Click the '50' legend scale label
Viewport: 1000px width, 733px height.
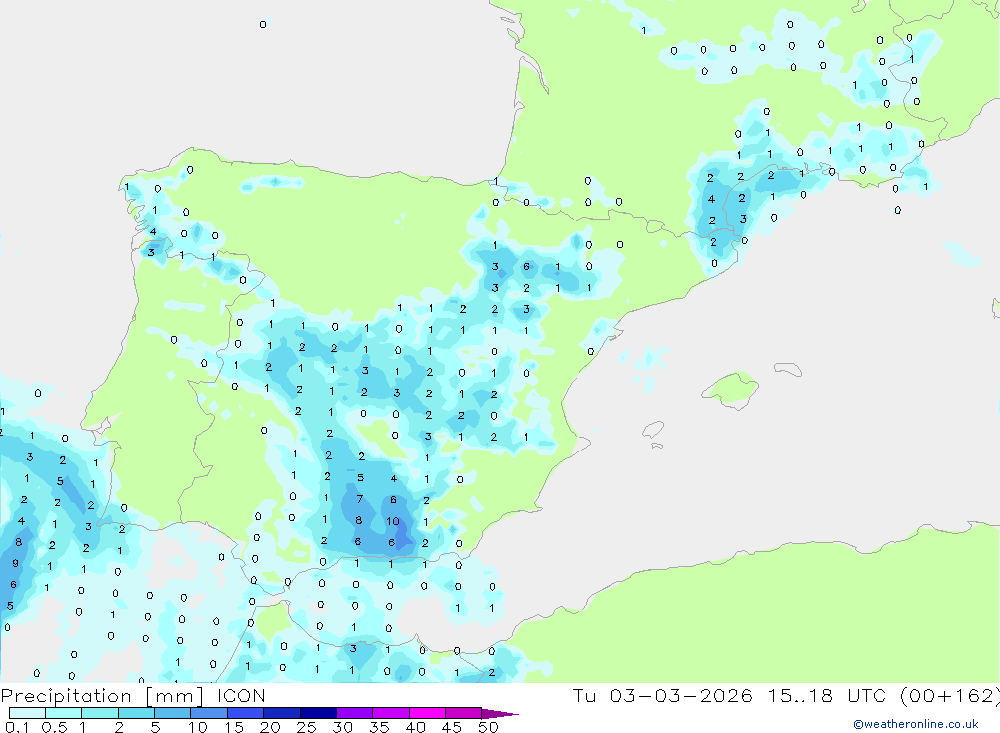(488, 727)
